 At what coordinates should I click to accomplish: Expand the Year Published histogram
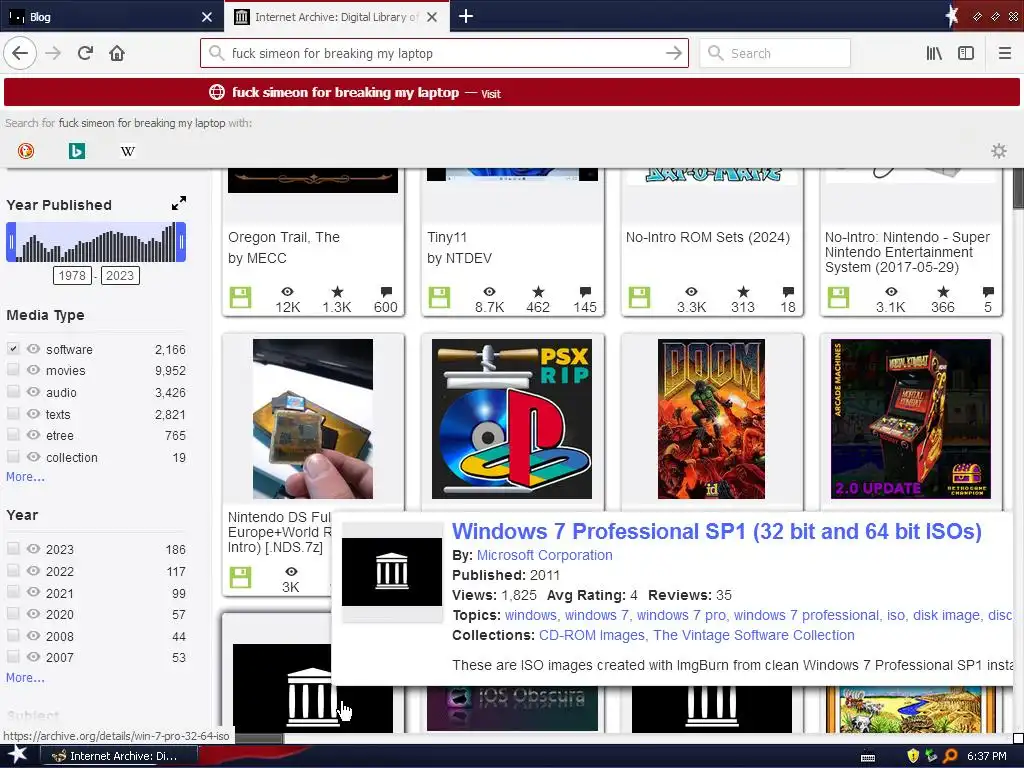[178, 204]
